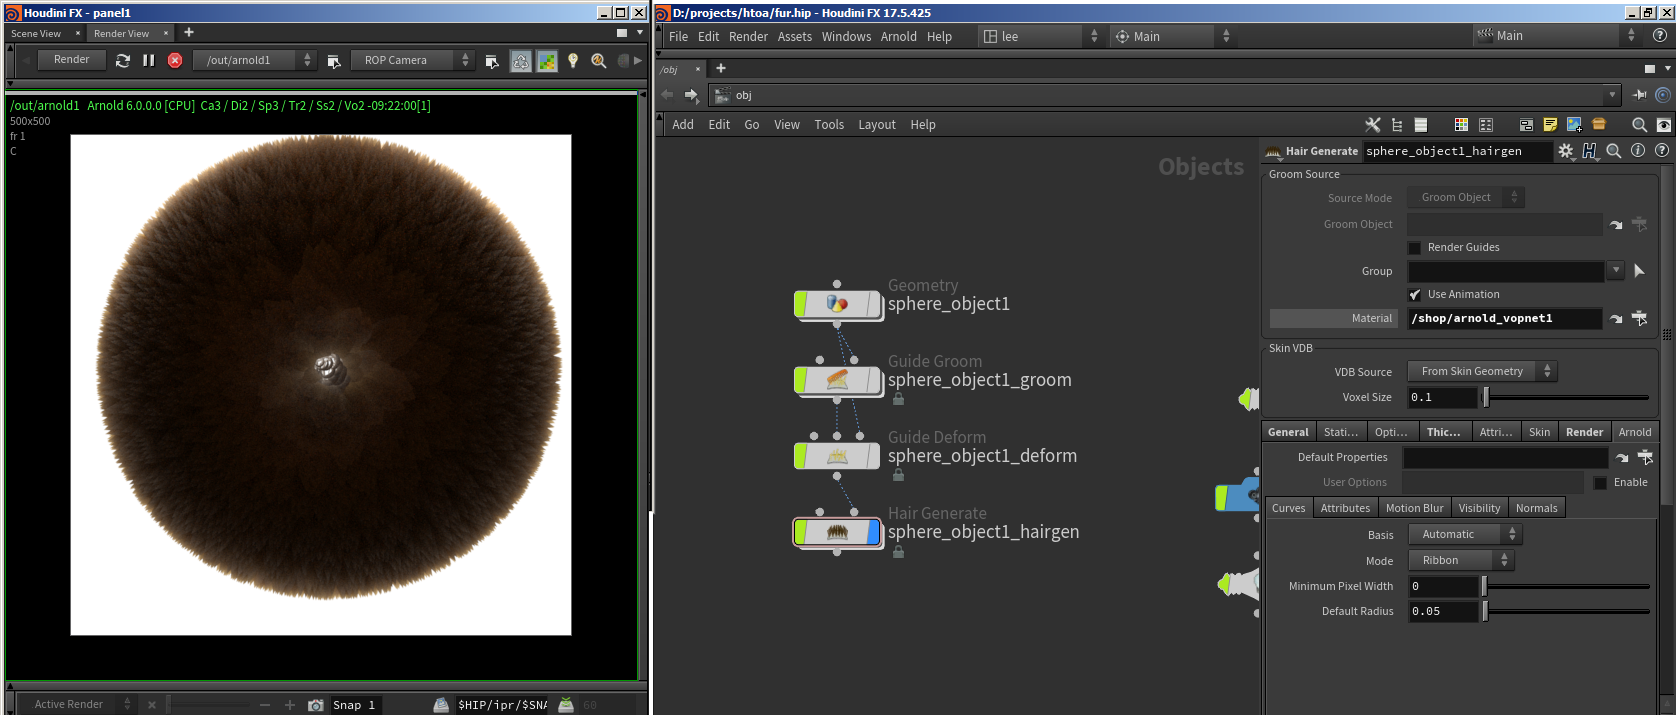This screenshot has height=715, width=1676.
Task: Click node chooser icon beside /out/arnold1
Action: click(334, 61)
